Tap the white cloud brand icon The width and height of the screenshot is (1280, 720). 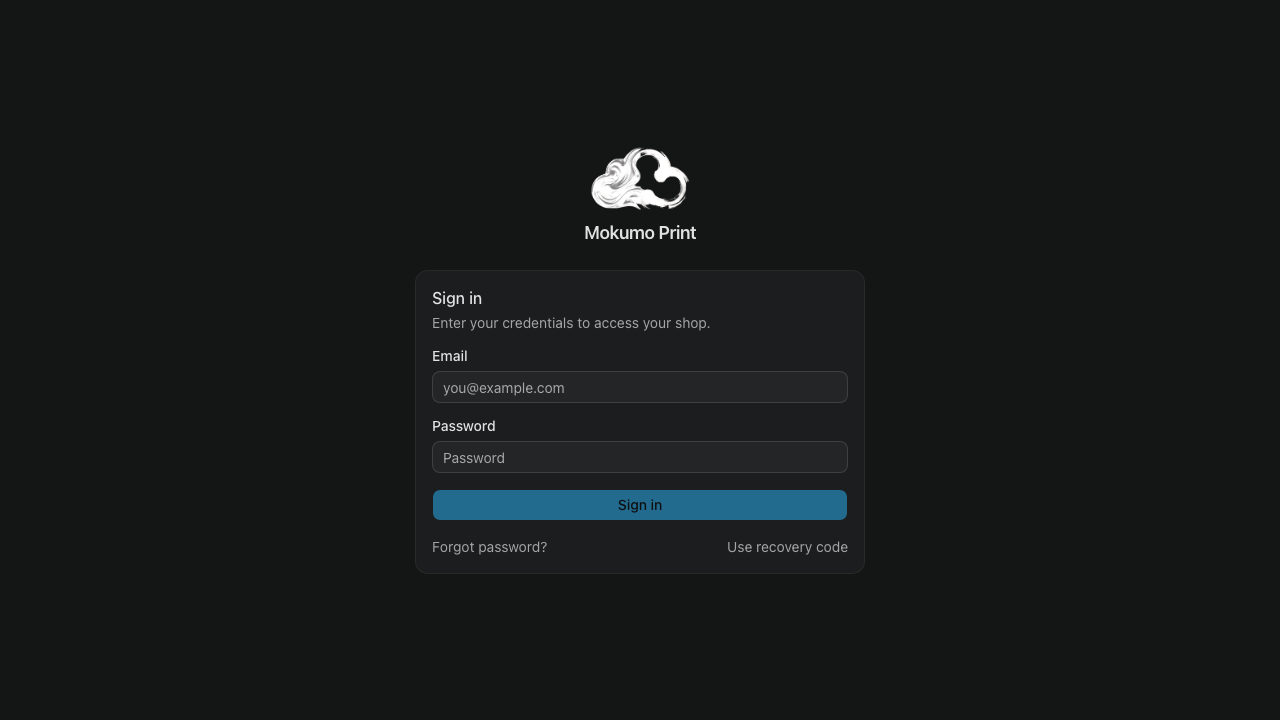640,179
